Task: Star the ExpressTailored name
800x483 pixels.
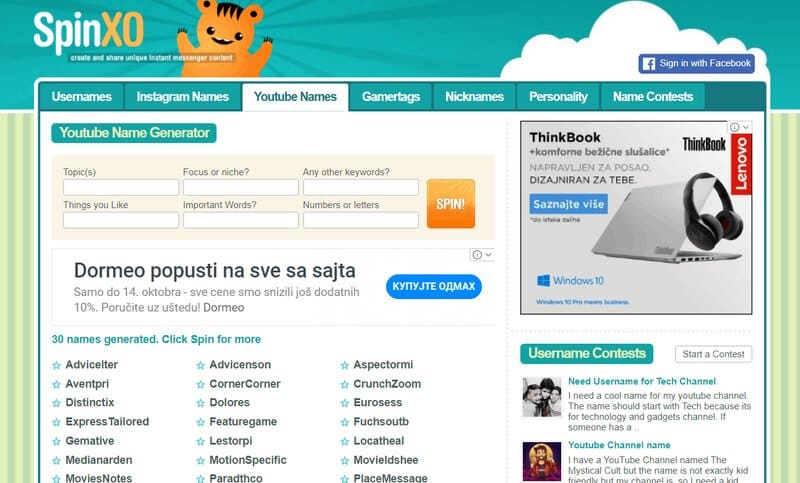Action: coord(56,422)
